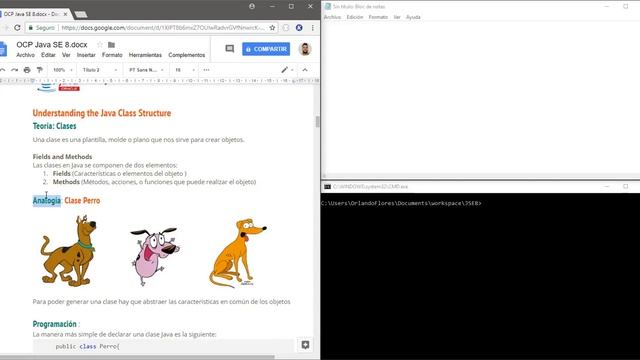The width and height of the screenshot is (640, 360).
Task: Open Ayuda menu in the Notepad window
Action: pyautogui.click(x=413, y=17)
